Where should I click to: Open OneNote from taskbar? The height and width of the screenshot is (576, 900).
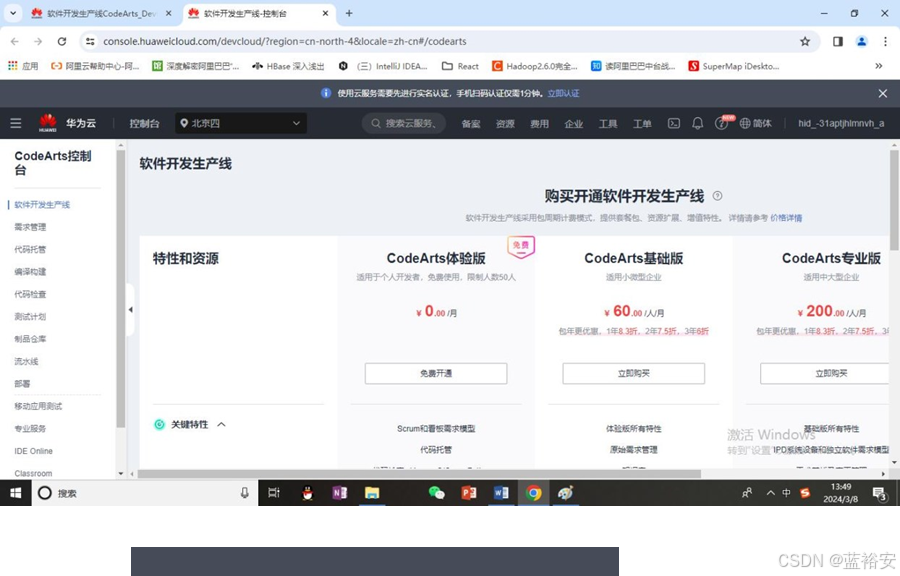tap(339, 493)
